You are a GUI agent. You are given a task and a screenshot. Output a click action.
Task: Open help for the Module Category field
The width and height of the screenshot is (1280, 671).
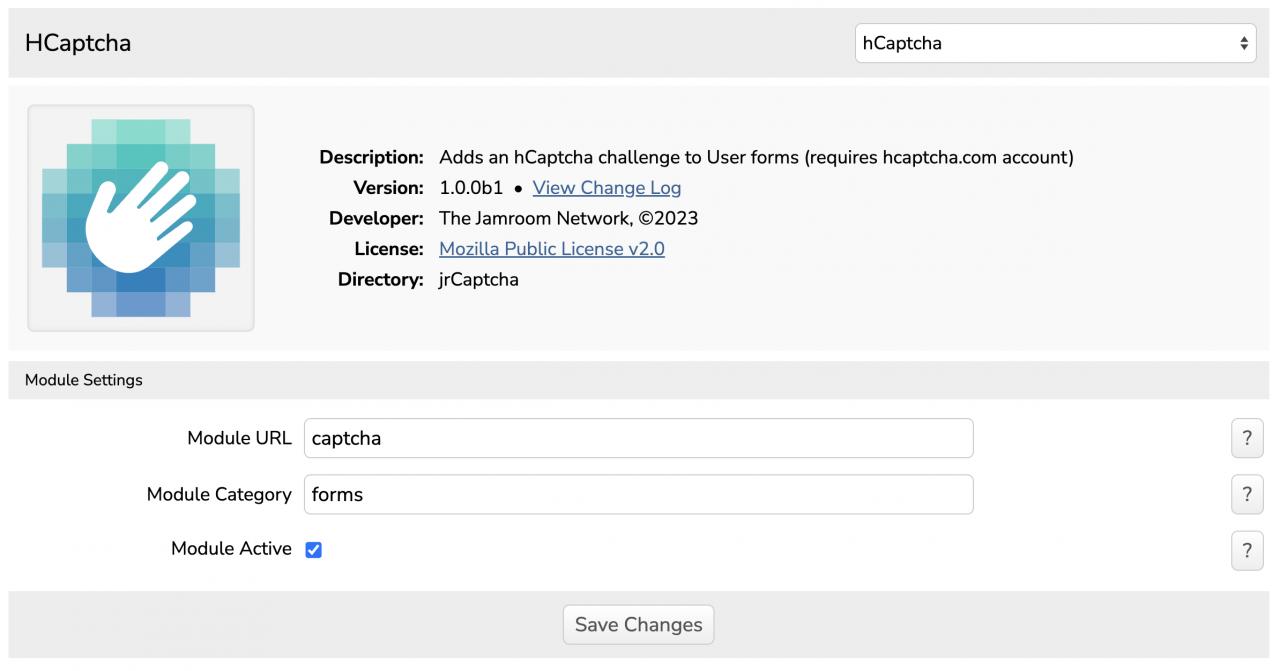pyautogui.click(x=1246, y=494)
